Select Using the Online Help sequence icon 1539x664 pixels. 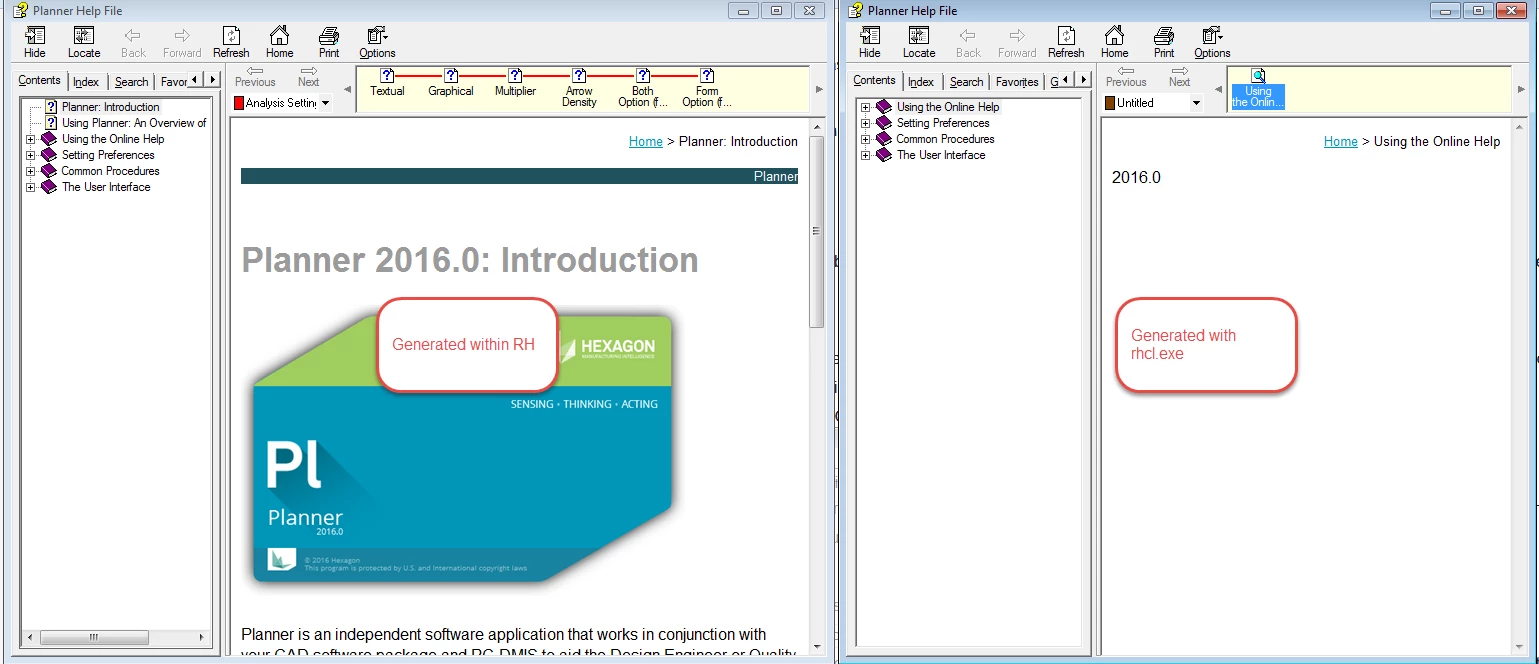[x=1258, y=88]
